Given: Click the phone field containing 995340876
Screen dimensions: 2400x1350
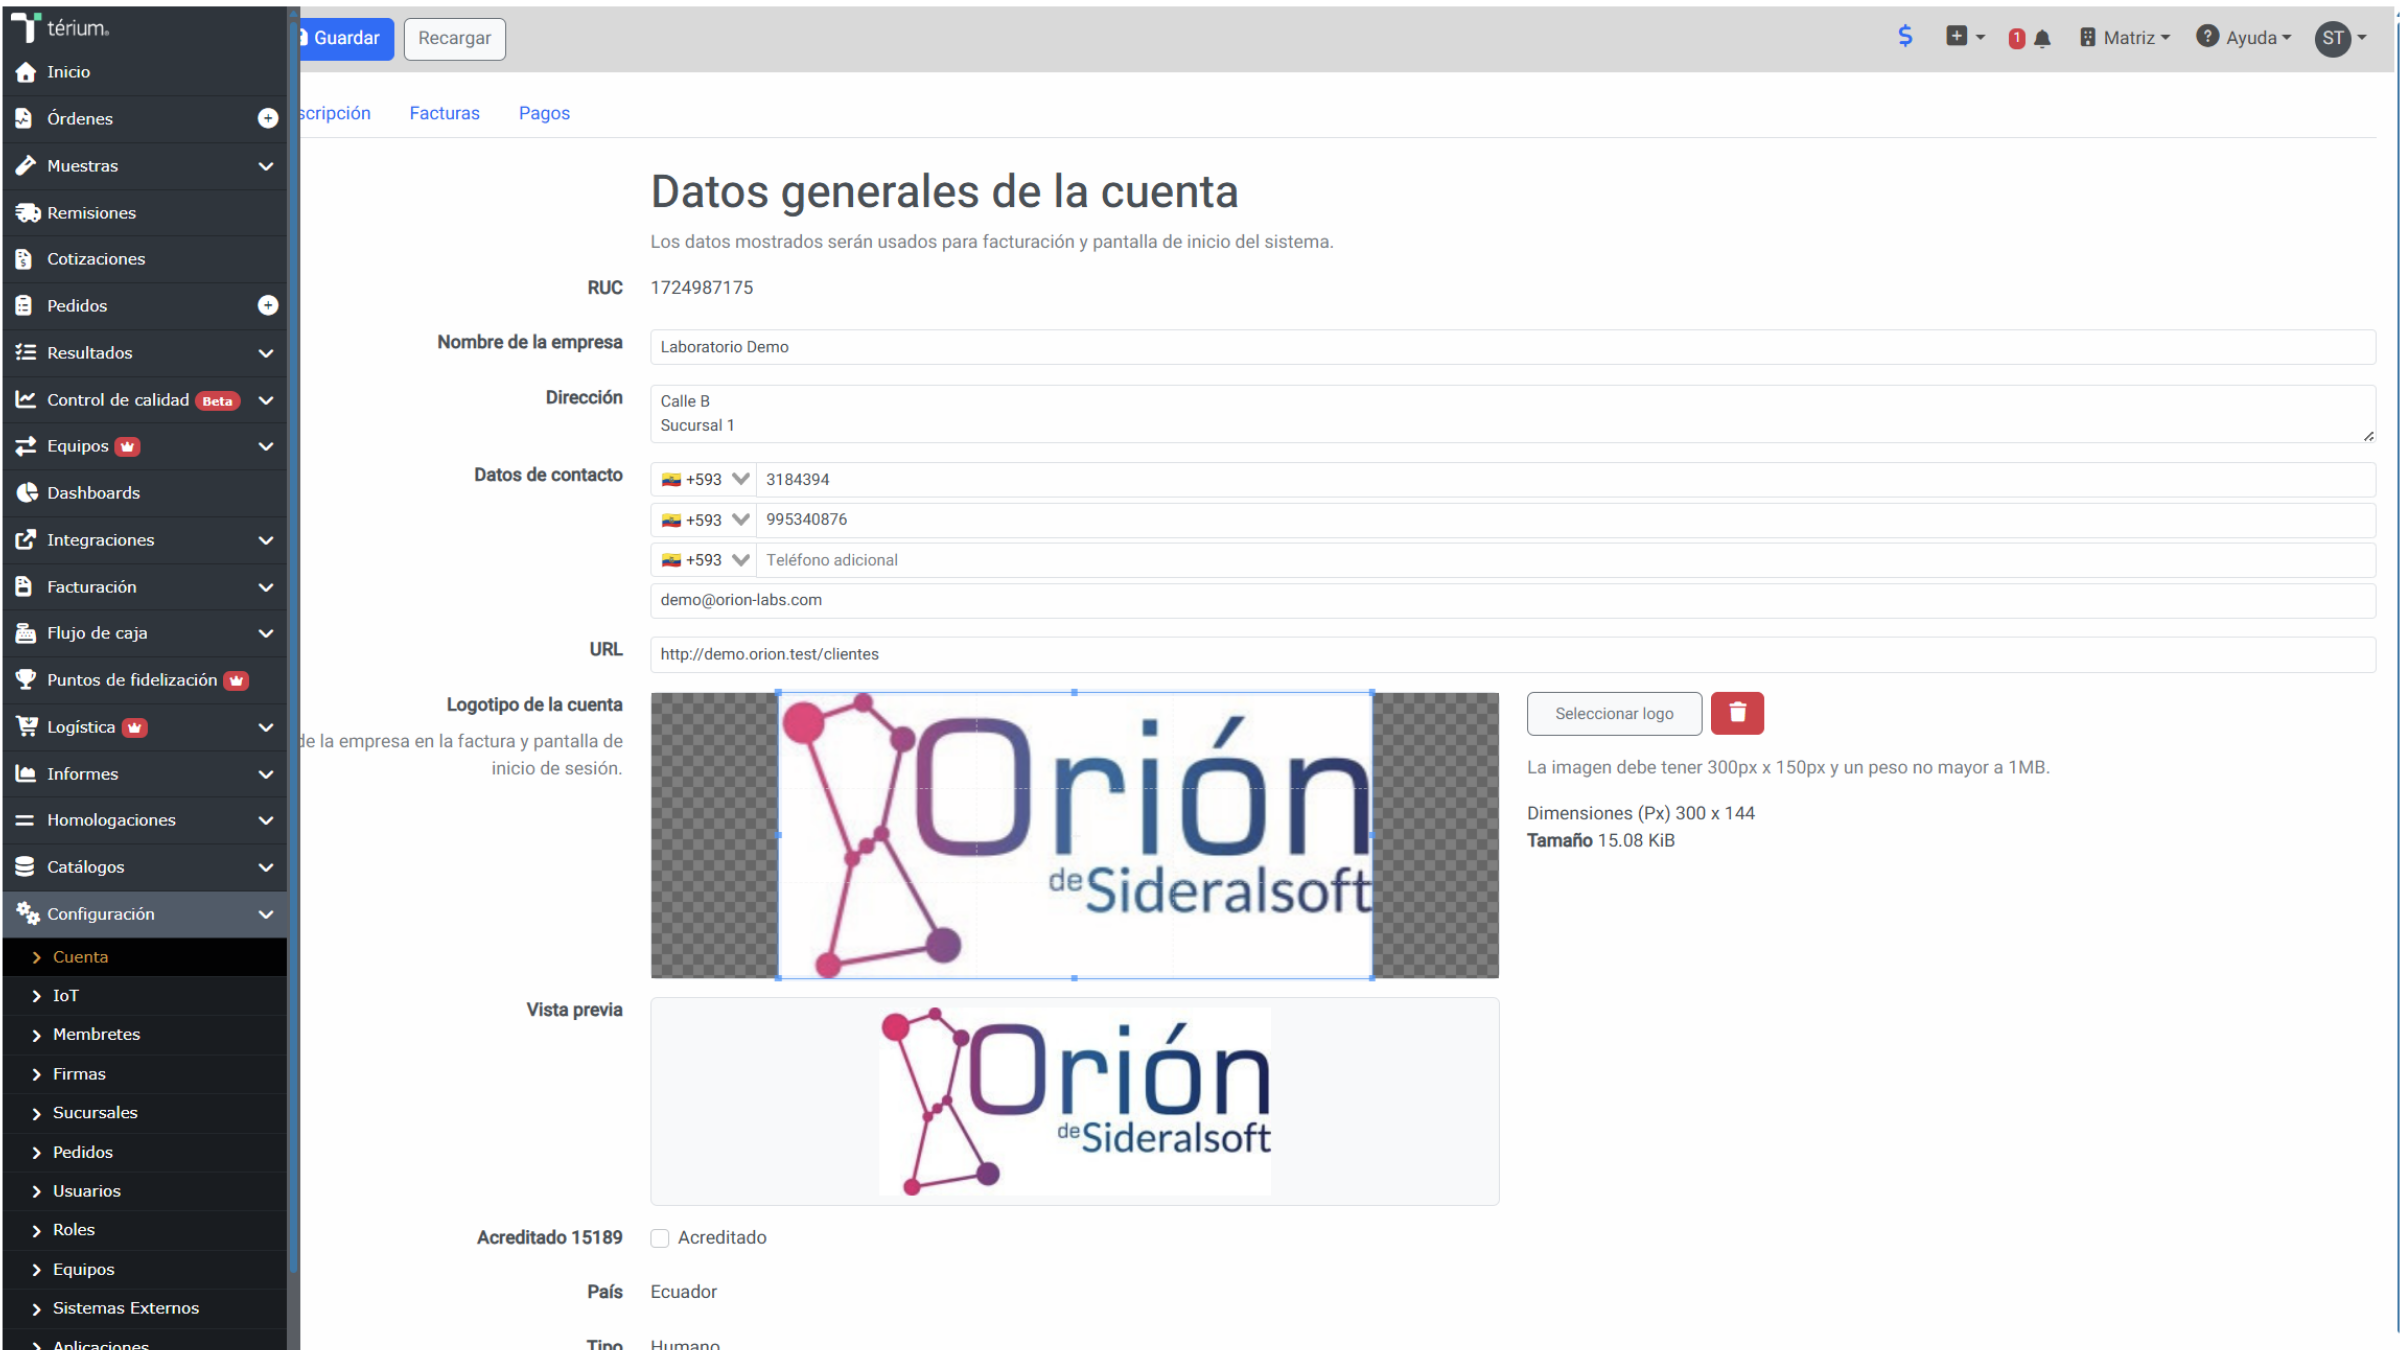Looking at the screenshot, I should [x=1566, y=520].
